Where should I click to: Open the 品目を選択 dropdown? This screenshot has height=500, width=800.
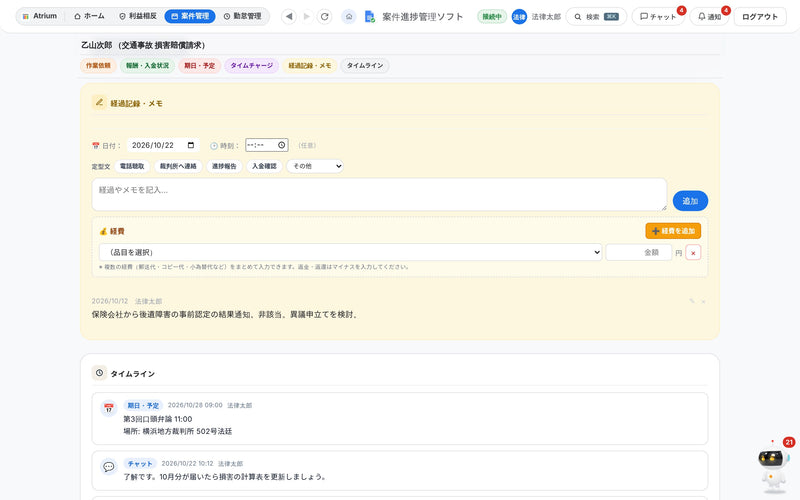click(x=351, y=253)
